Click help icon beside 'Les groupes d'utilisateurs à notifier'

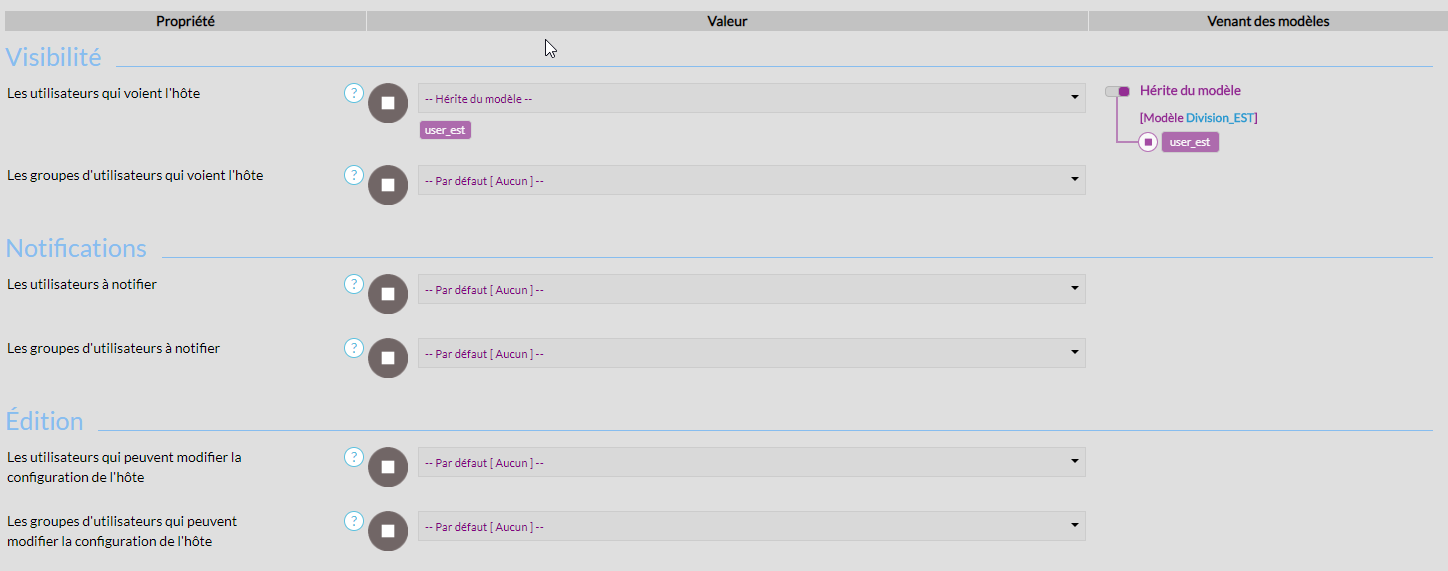pyautogui.click(x=354, y=348)
